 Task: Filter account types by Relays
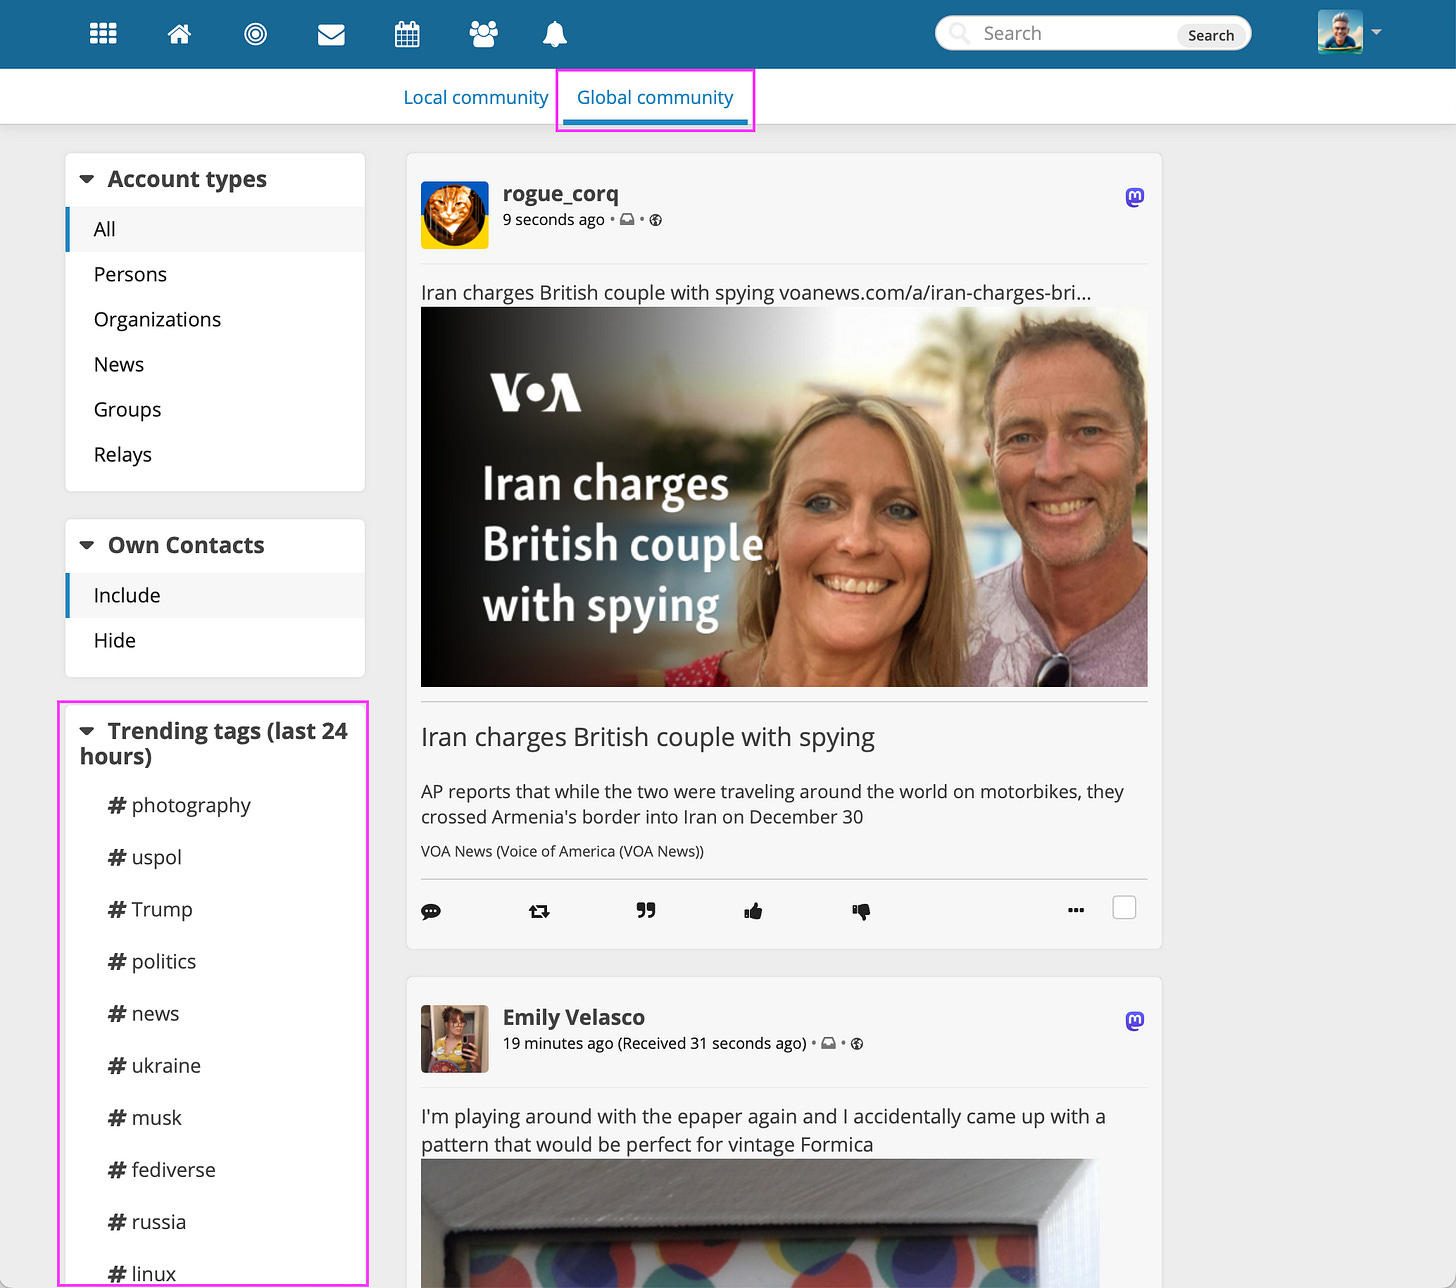pos(215,454)
